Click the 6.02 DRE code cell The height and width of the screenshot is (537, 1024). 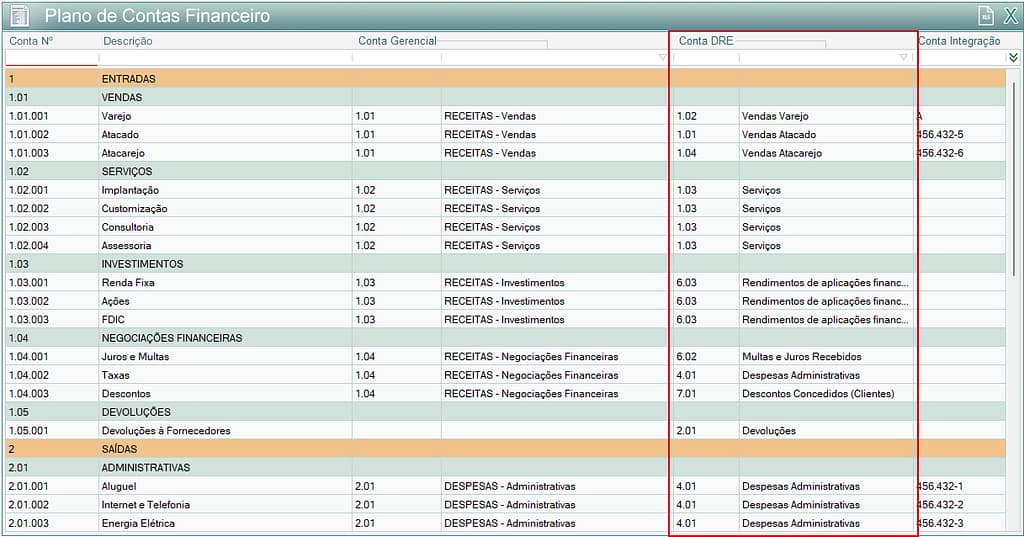point(705,357)
